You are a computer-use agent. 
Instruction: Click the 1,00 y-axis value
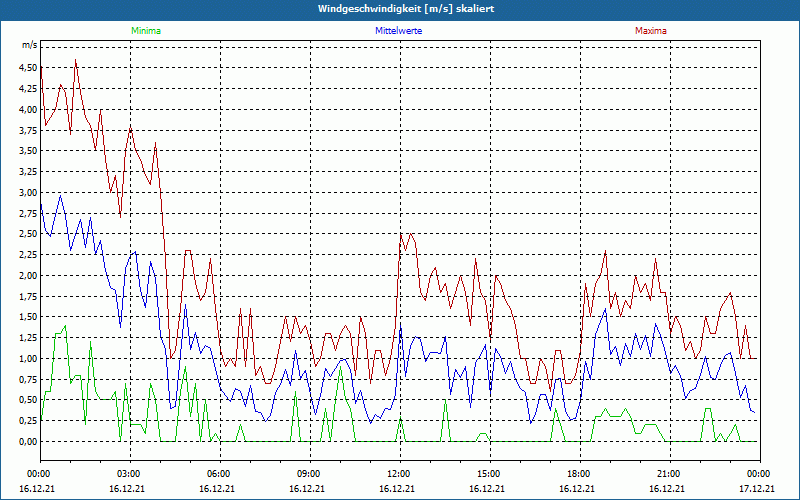[x=28, y=359]
